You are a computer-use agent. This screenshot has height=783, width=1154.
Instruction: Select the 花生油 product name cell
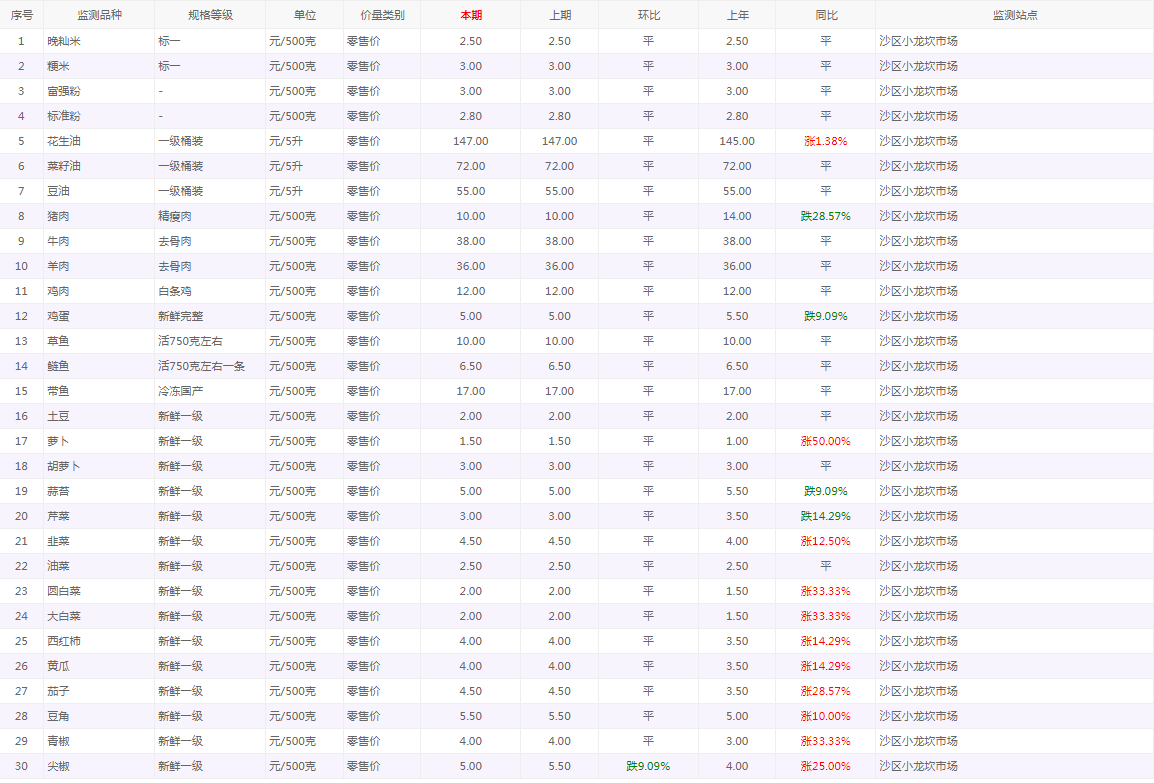[x=64, y=141]
